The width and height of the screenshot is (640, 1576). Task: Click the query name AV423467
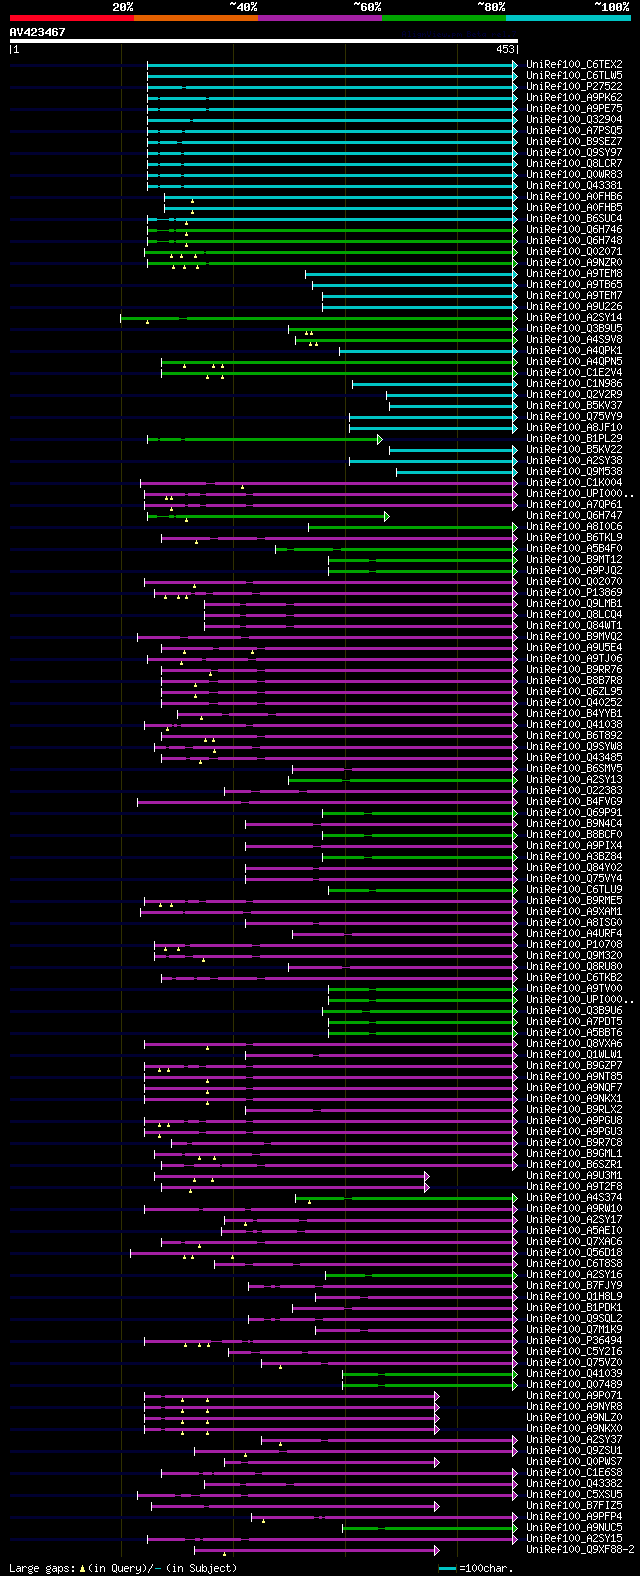click(38, 32)
